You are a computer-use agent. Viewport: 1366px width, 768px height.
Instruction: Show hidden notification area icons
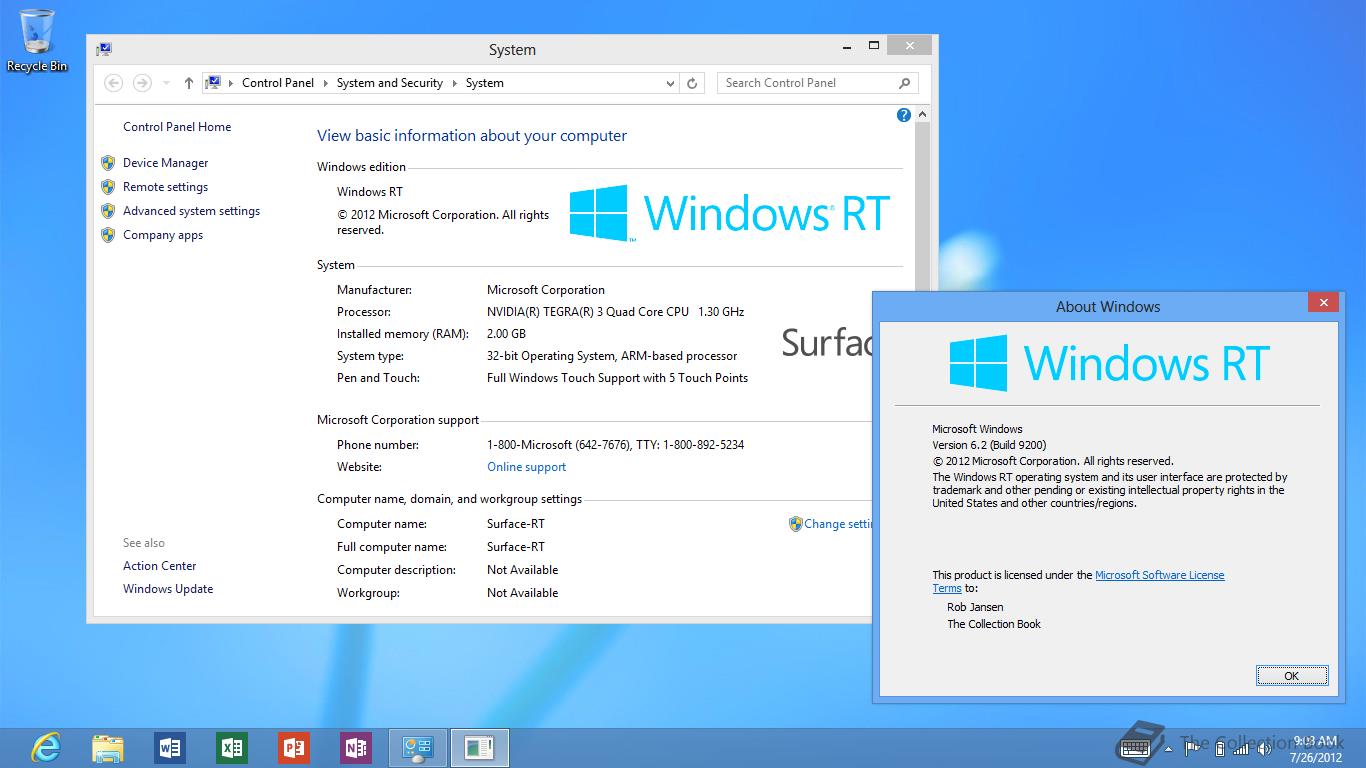point(1168,749)
